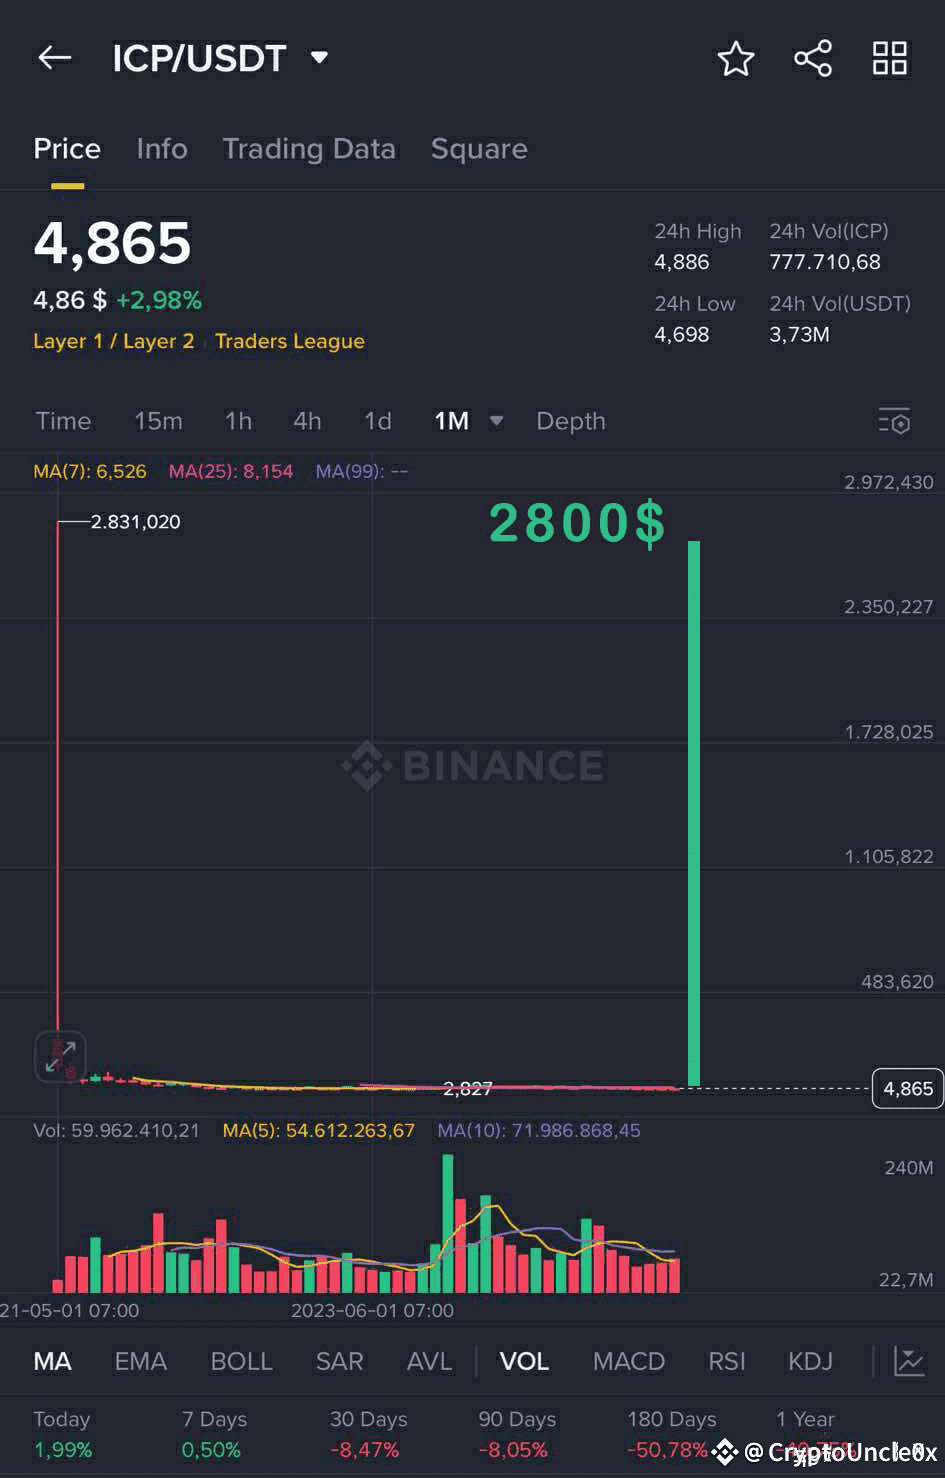Toggle the MACD indicator
Image resolution: width=945 pixels, height=1478 pixels.
(x=628, y=1361)
